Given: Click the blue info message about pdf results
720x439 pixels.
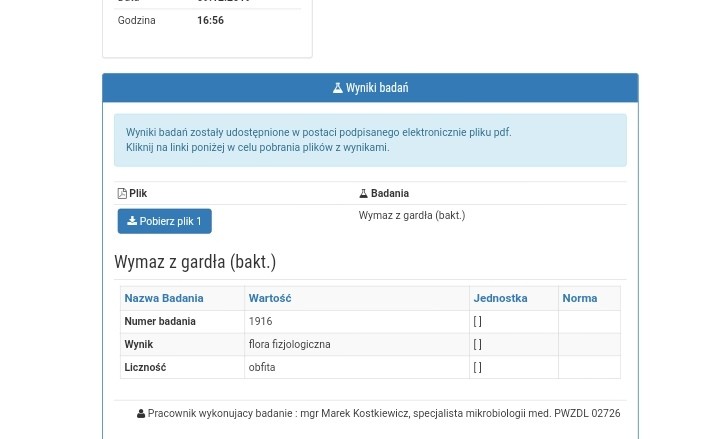Looking at the screenshot, I should (369, 139).
